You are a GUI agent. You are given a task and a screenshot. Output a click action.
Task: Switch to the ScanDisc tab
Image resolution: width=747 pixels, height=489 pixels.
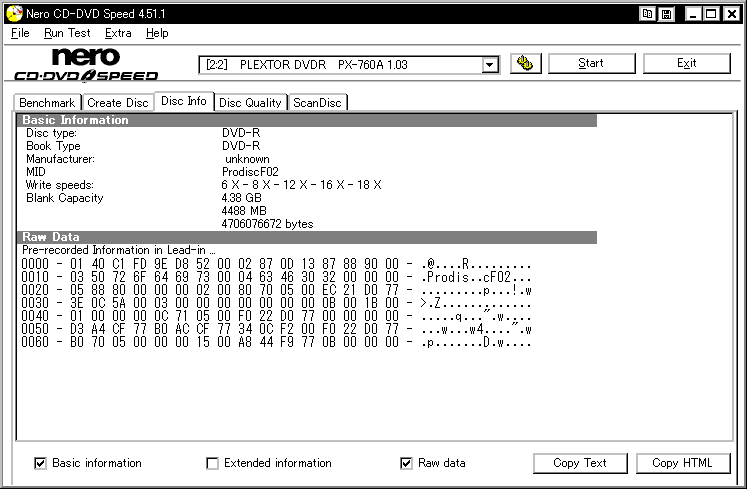click(x=317, y=102)
